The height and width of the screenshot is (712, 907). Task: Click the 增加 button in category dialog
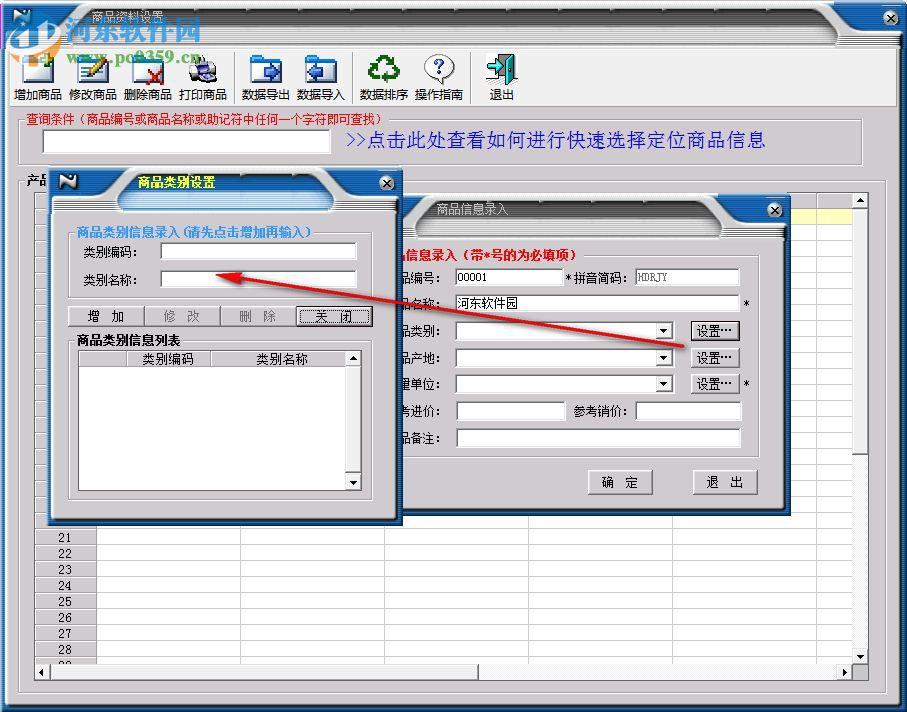coord(106,316)
